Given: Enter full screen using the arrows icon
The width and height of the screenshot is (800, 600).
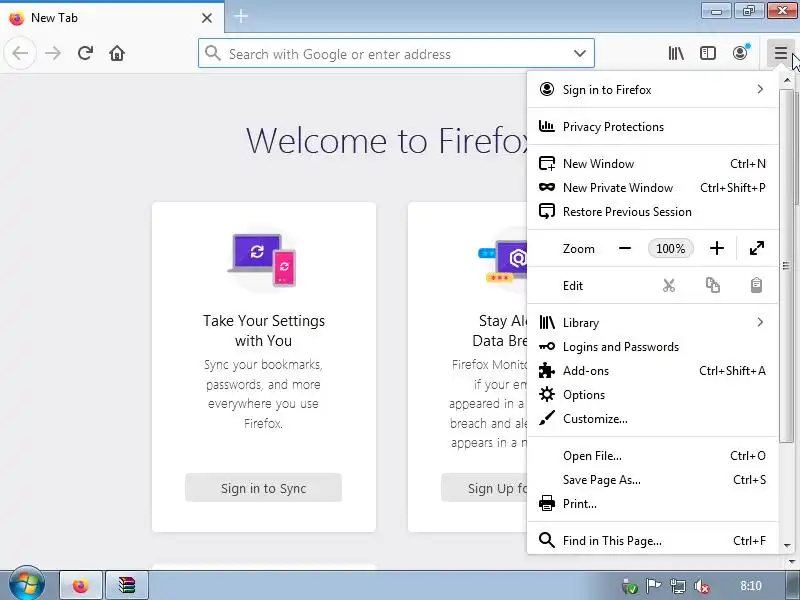Looking at the screenshot, I should (757, 248).
